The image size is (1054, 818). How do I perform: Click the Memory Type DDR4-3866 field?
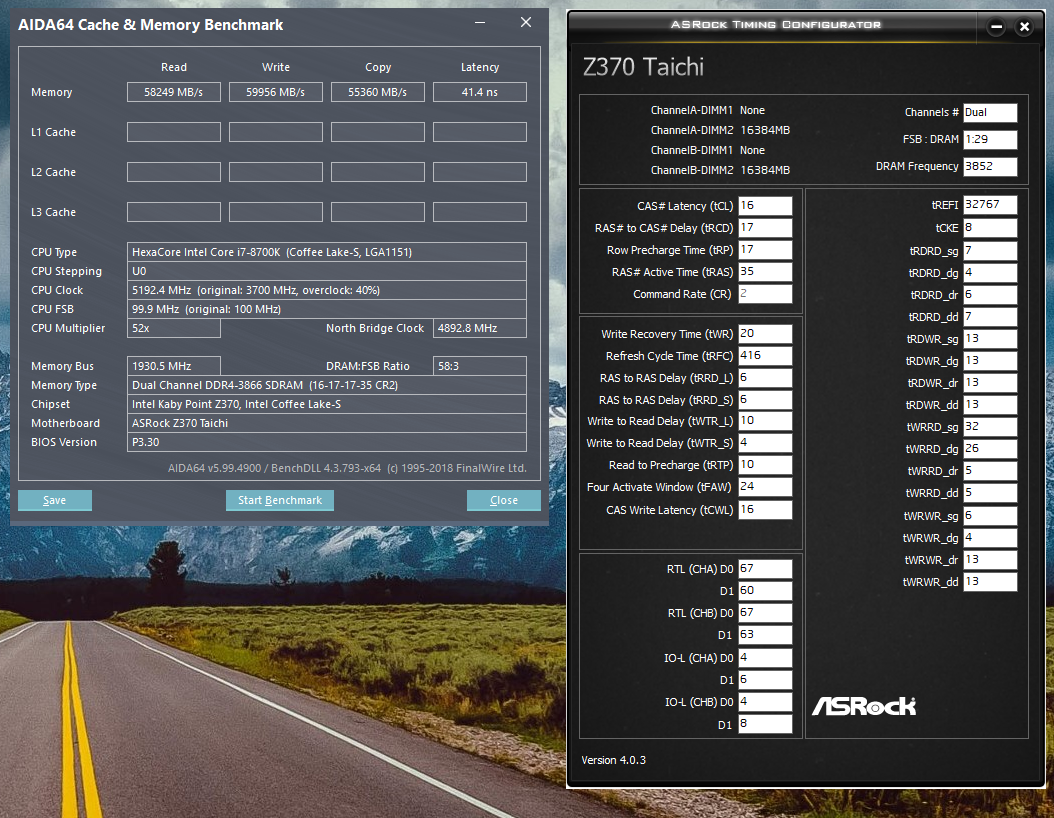(327, 385)
